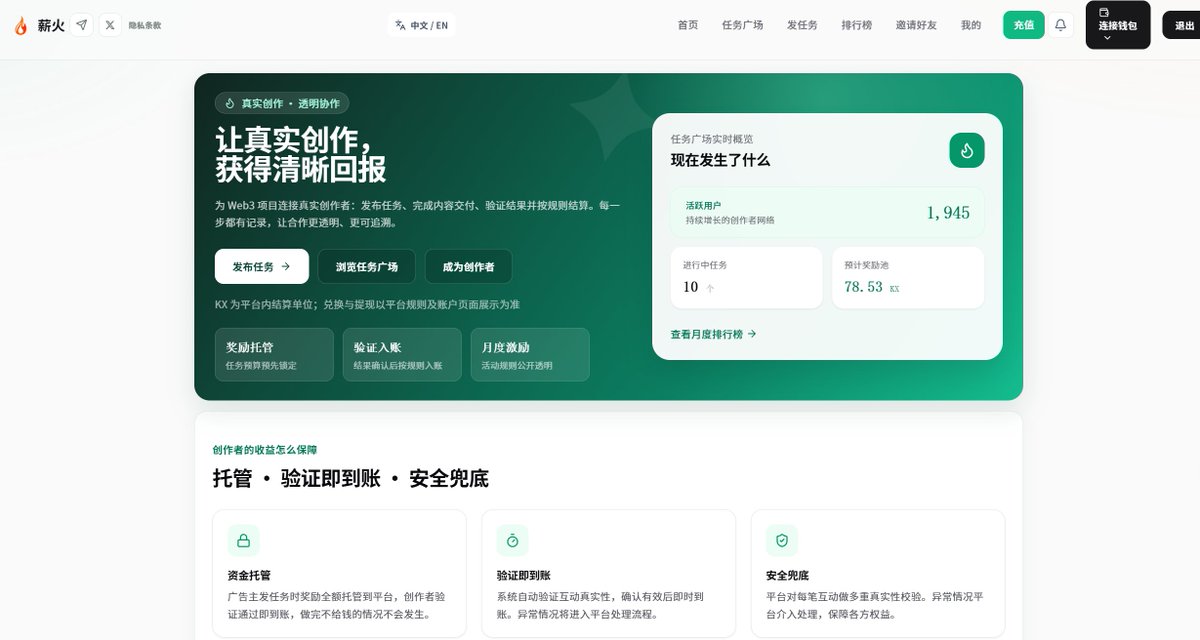Select the 验证入账 feature card
Image resolution: width=1200 pixels, height=640 pixels.
pyautogui.click(x=402, y=354)
